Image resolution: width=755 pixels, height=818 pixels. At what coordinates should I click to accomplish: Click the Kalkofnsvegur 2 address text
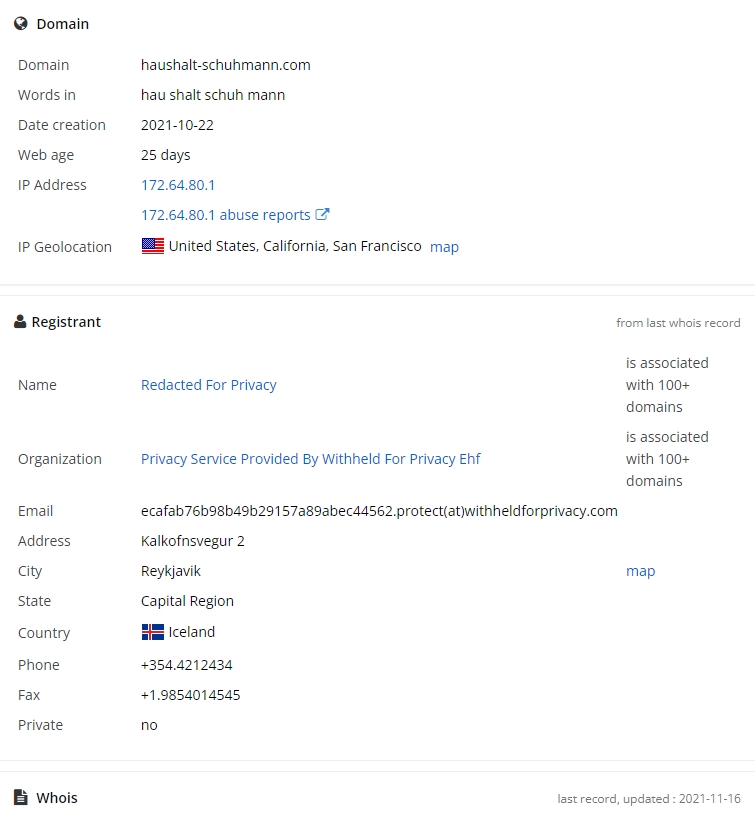point(193,541)
